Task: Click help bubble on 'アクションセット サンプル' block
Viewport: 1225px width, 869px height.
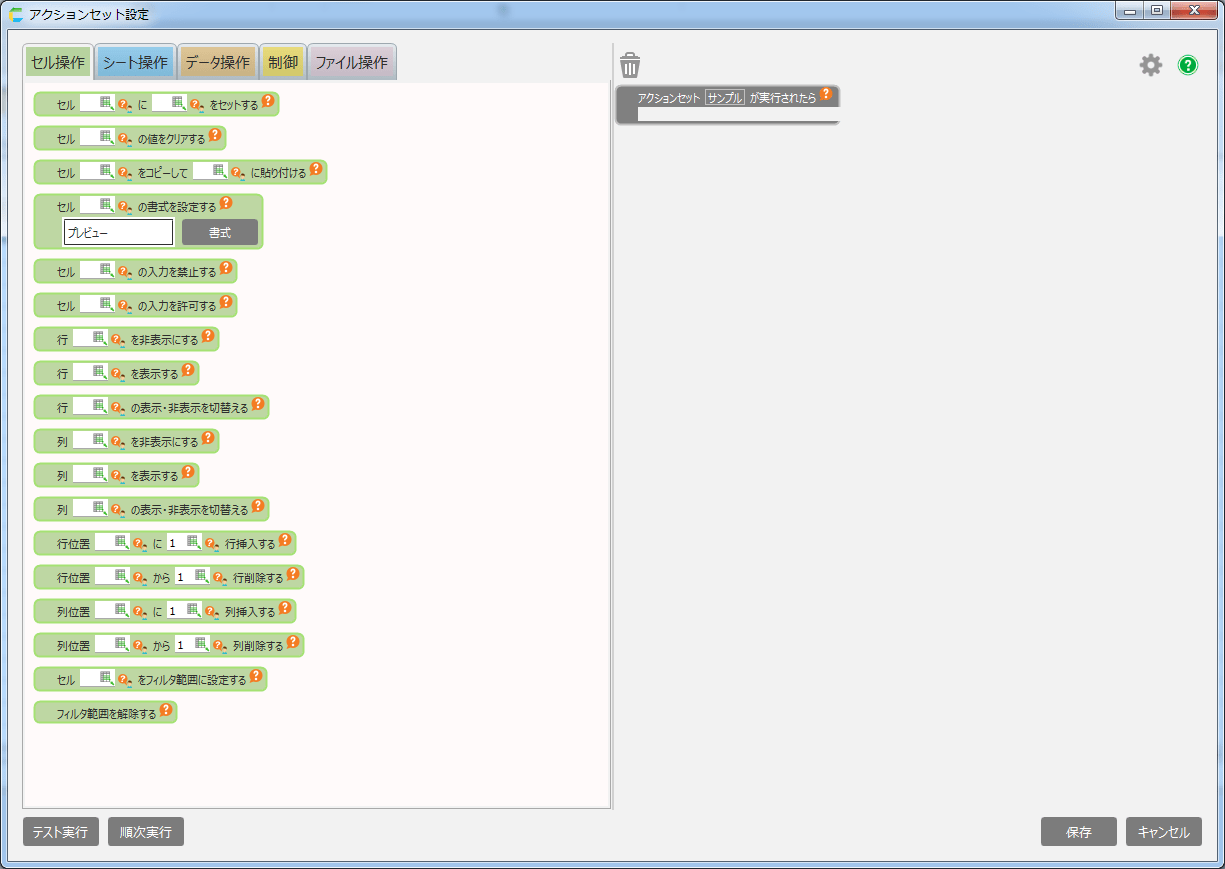Action: pyautogui.click(x=826, y=95)
